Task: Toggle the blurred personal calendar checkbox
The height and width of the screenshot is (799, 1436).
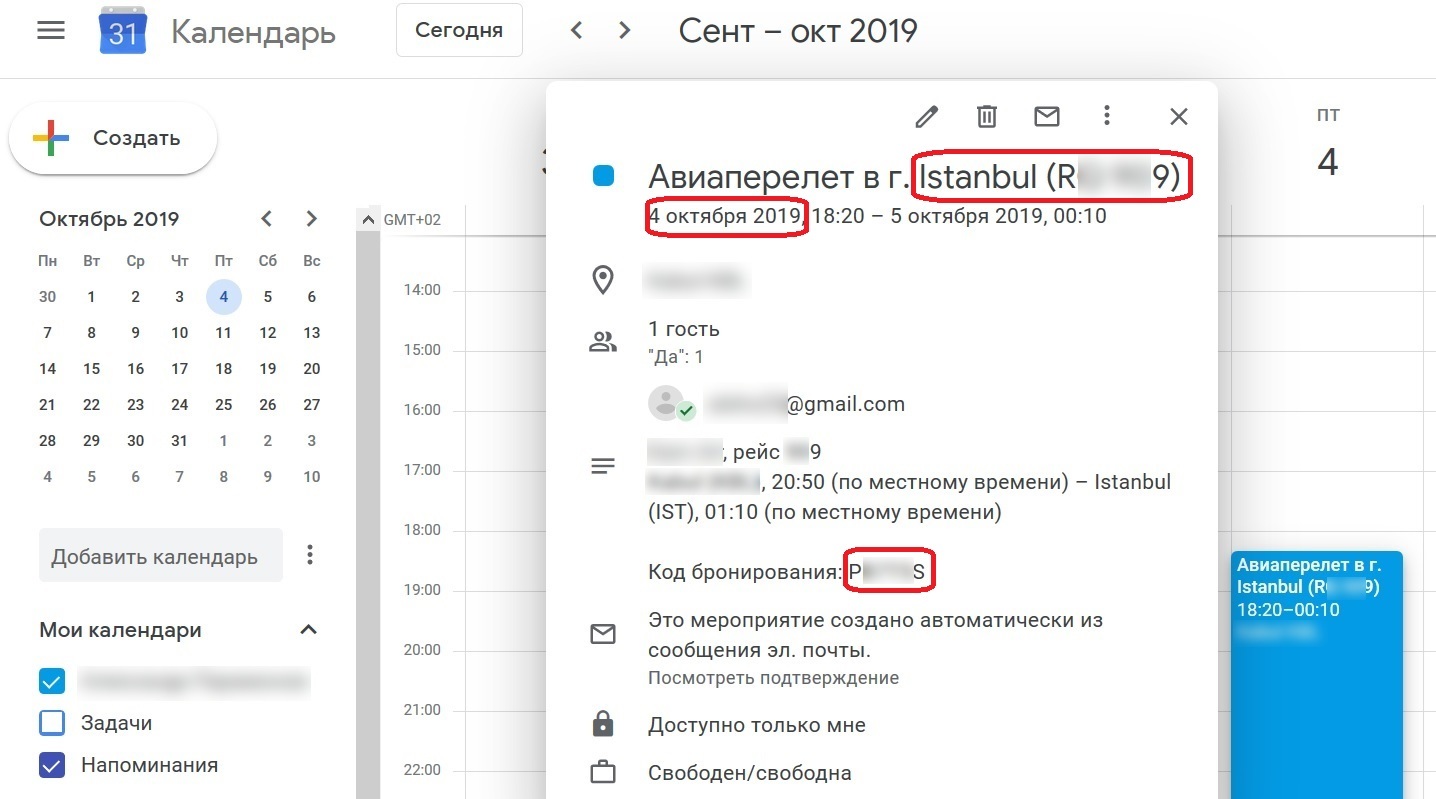Action: click(51, 682)
